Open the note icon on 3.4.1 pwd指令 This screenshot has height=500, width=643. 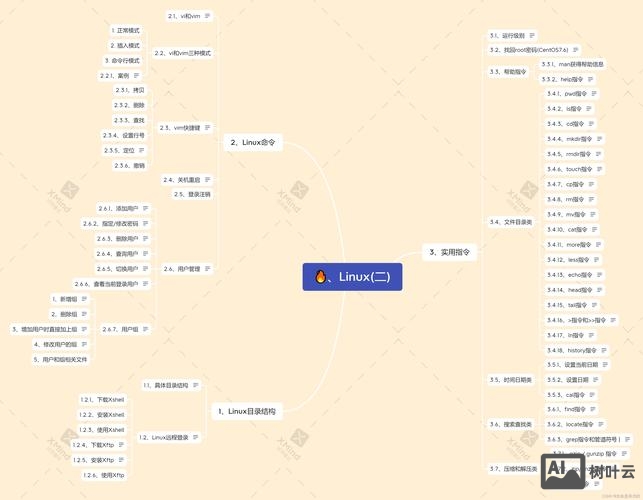[594, 94]
